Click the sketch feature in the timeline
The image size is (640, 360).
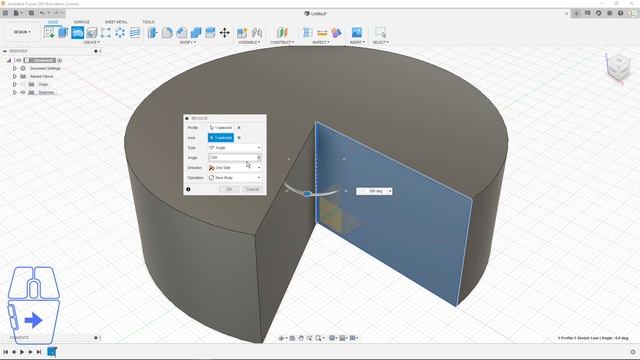pos(52,351)
